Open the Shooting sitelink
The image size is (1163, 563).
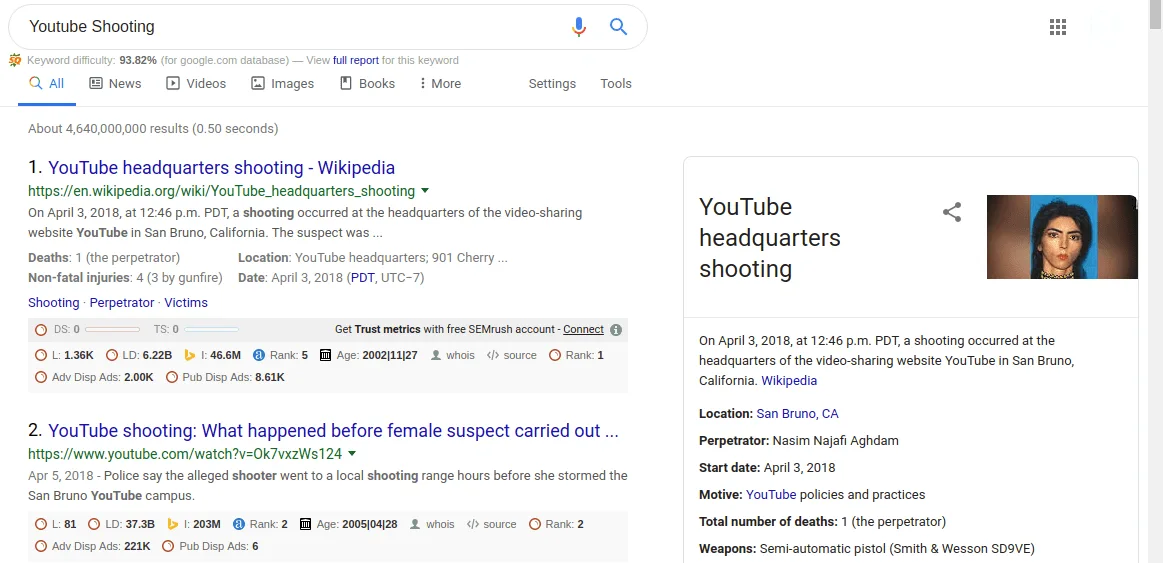point(53,303)
